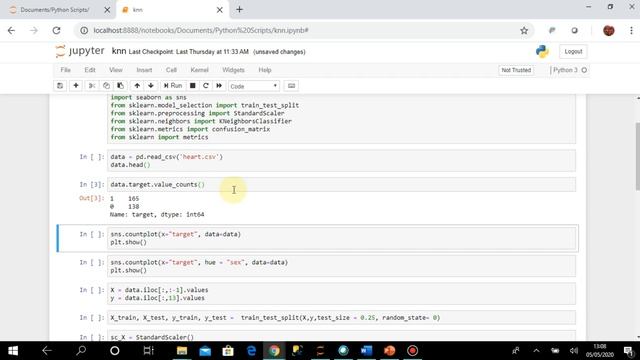
Task: Click the browser address bar
Action: [x=298, y=31]
